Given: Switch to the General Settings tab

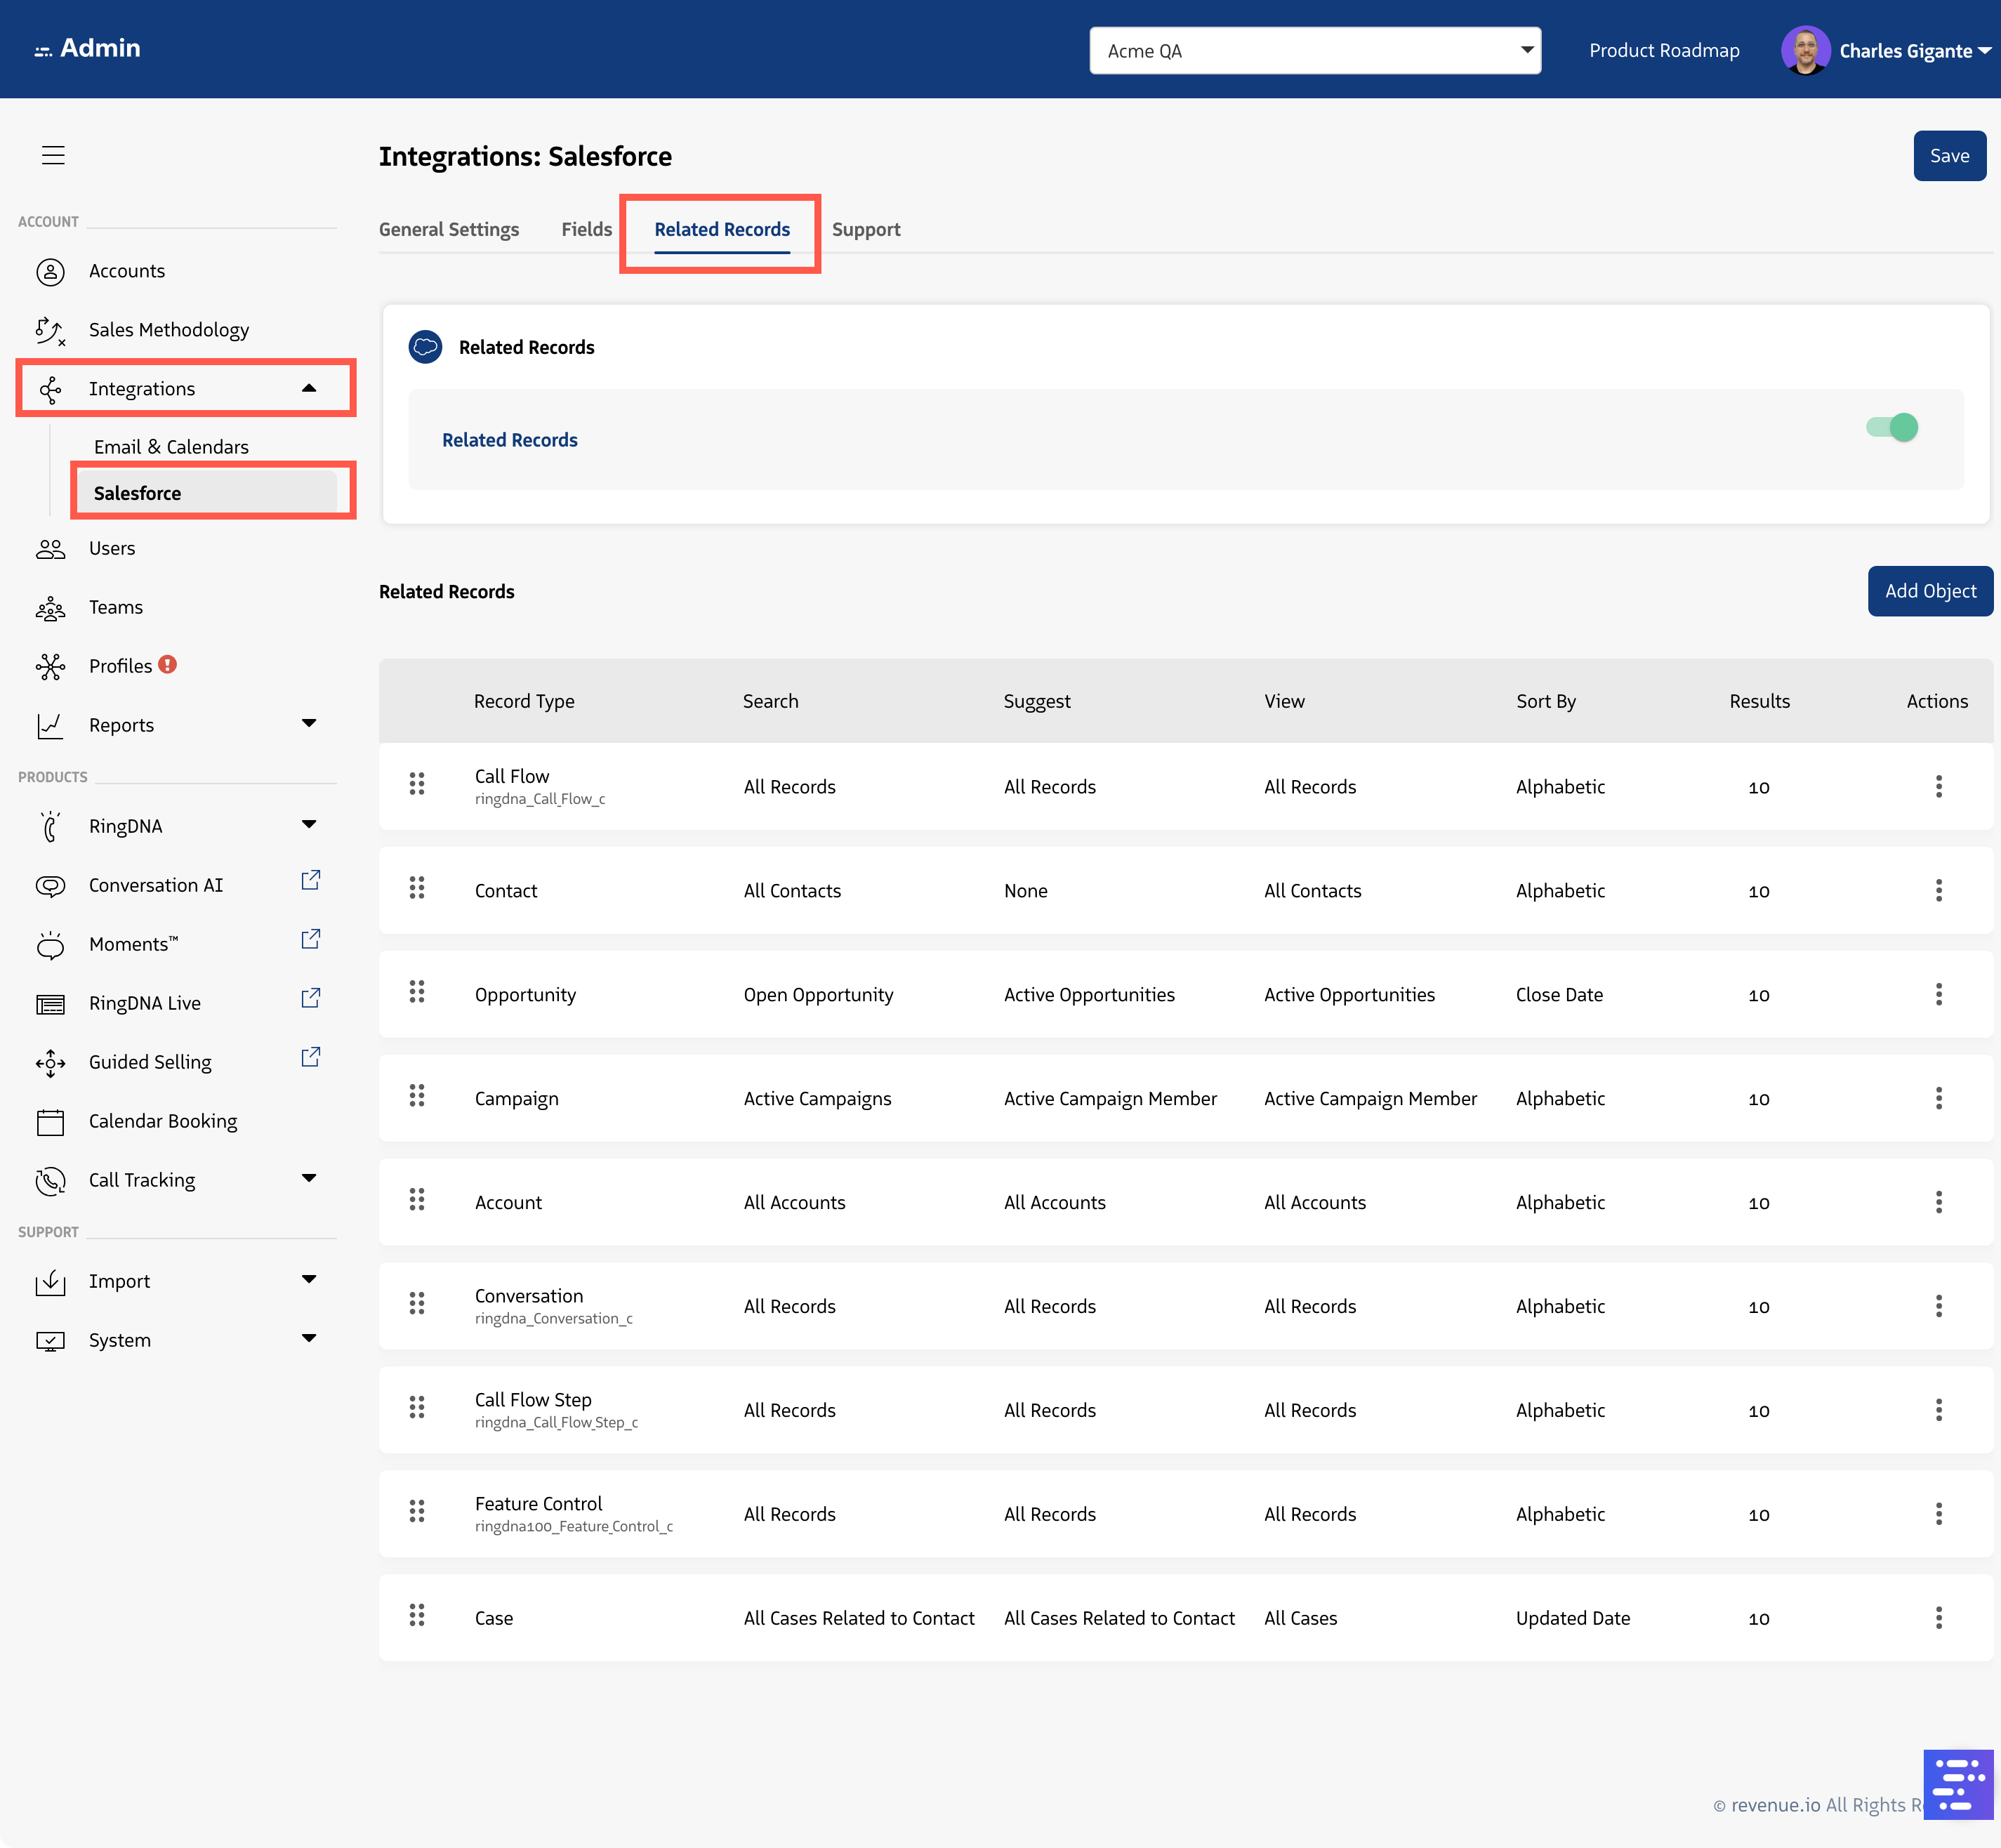Looking at the screenshot, I should click(449, 230).
